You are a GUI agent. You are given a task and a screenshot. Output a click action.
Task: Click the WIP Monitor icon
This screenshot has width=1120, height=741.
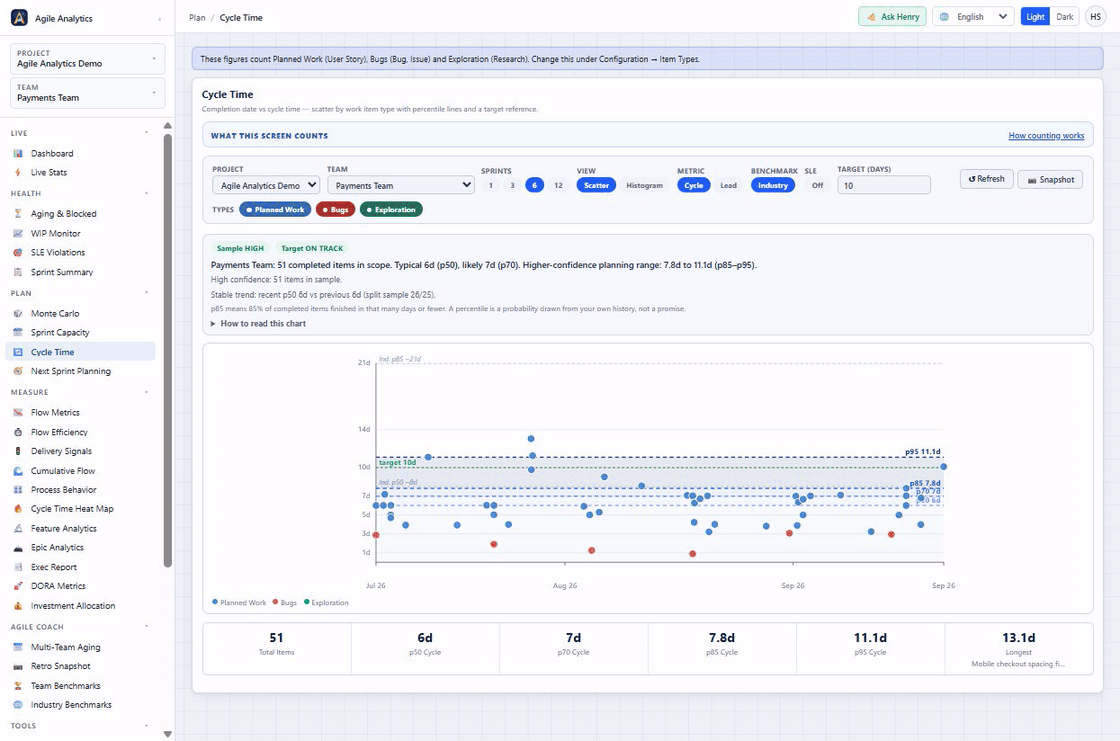click(18, 234)
